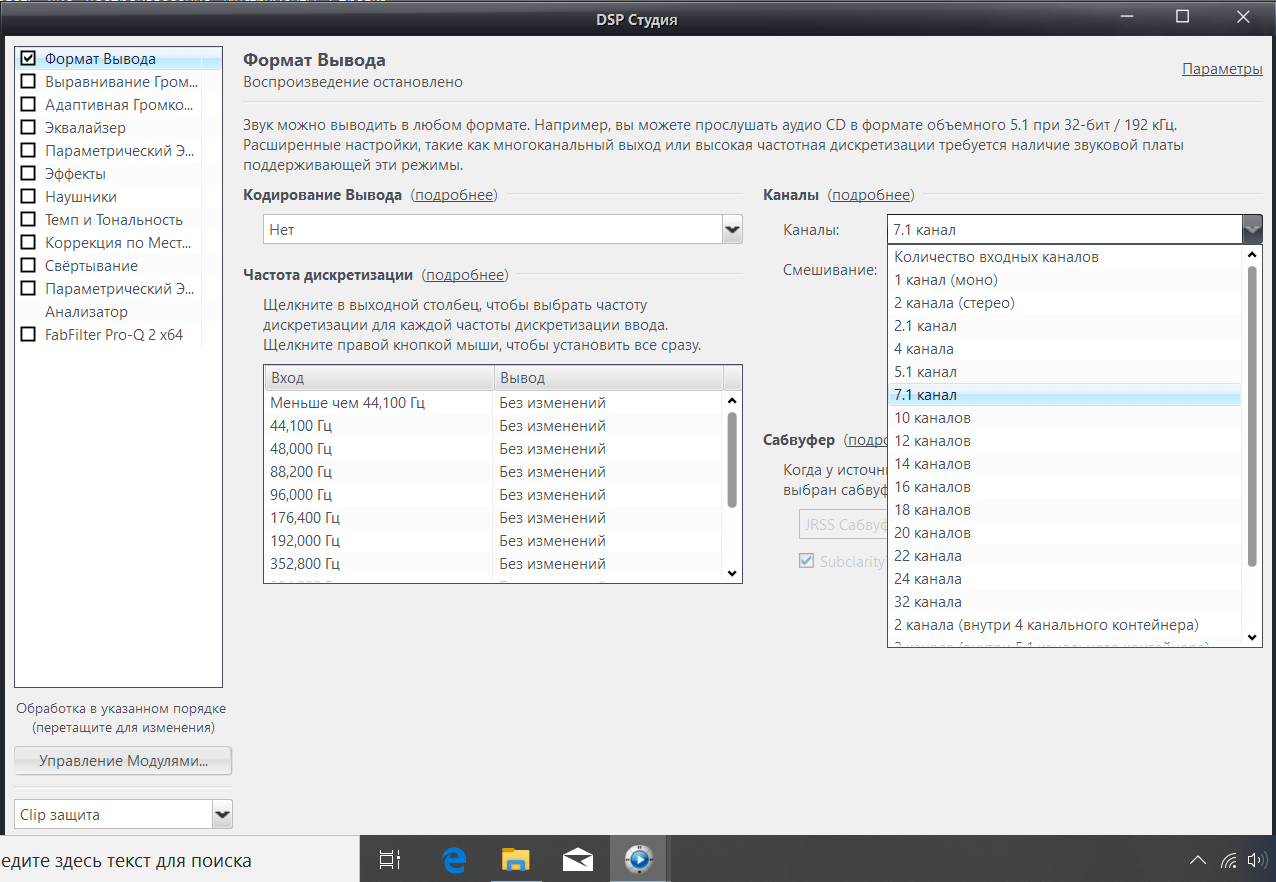Viewport: 1276px width, 882px height.
Task: Click the channels list scroll-down arrow
Action: [x=1252, y=637]
